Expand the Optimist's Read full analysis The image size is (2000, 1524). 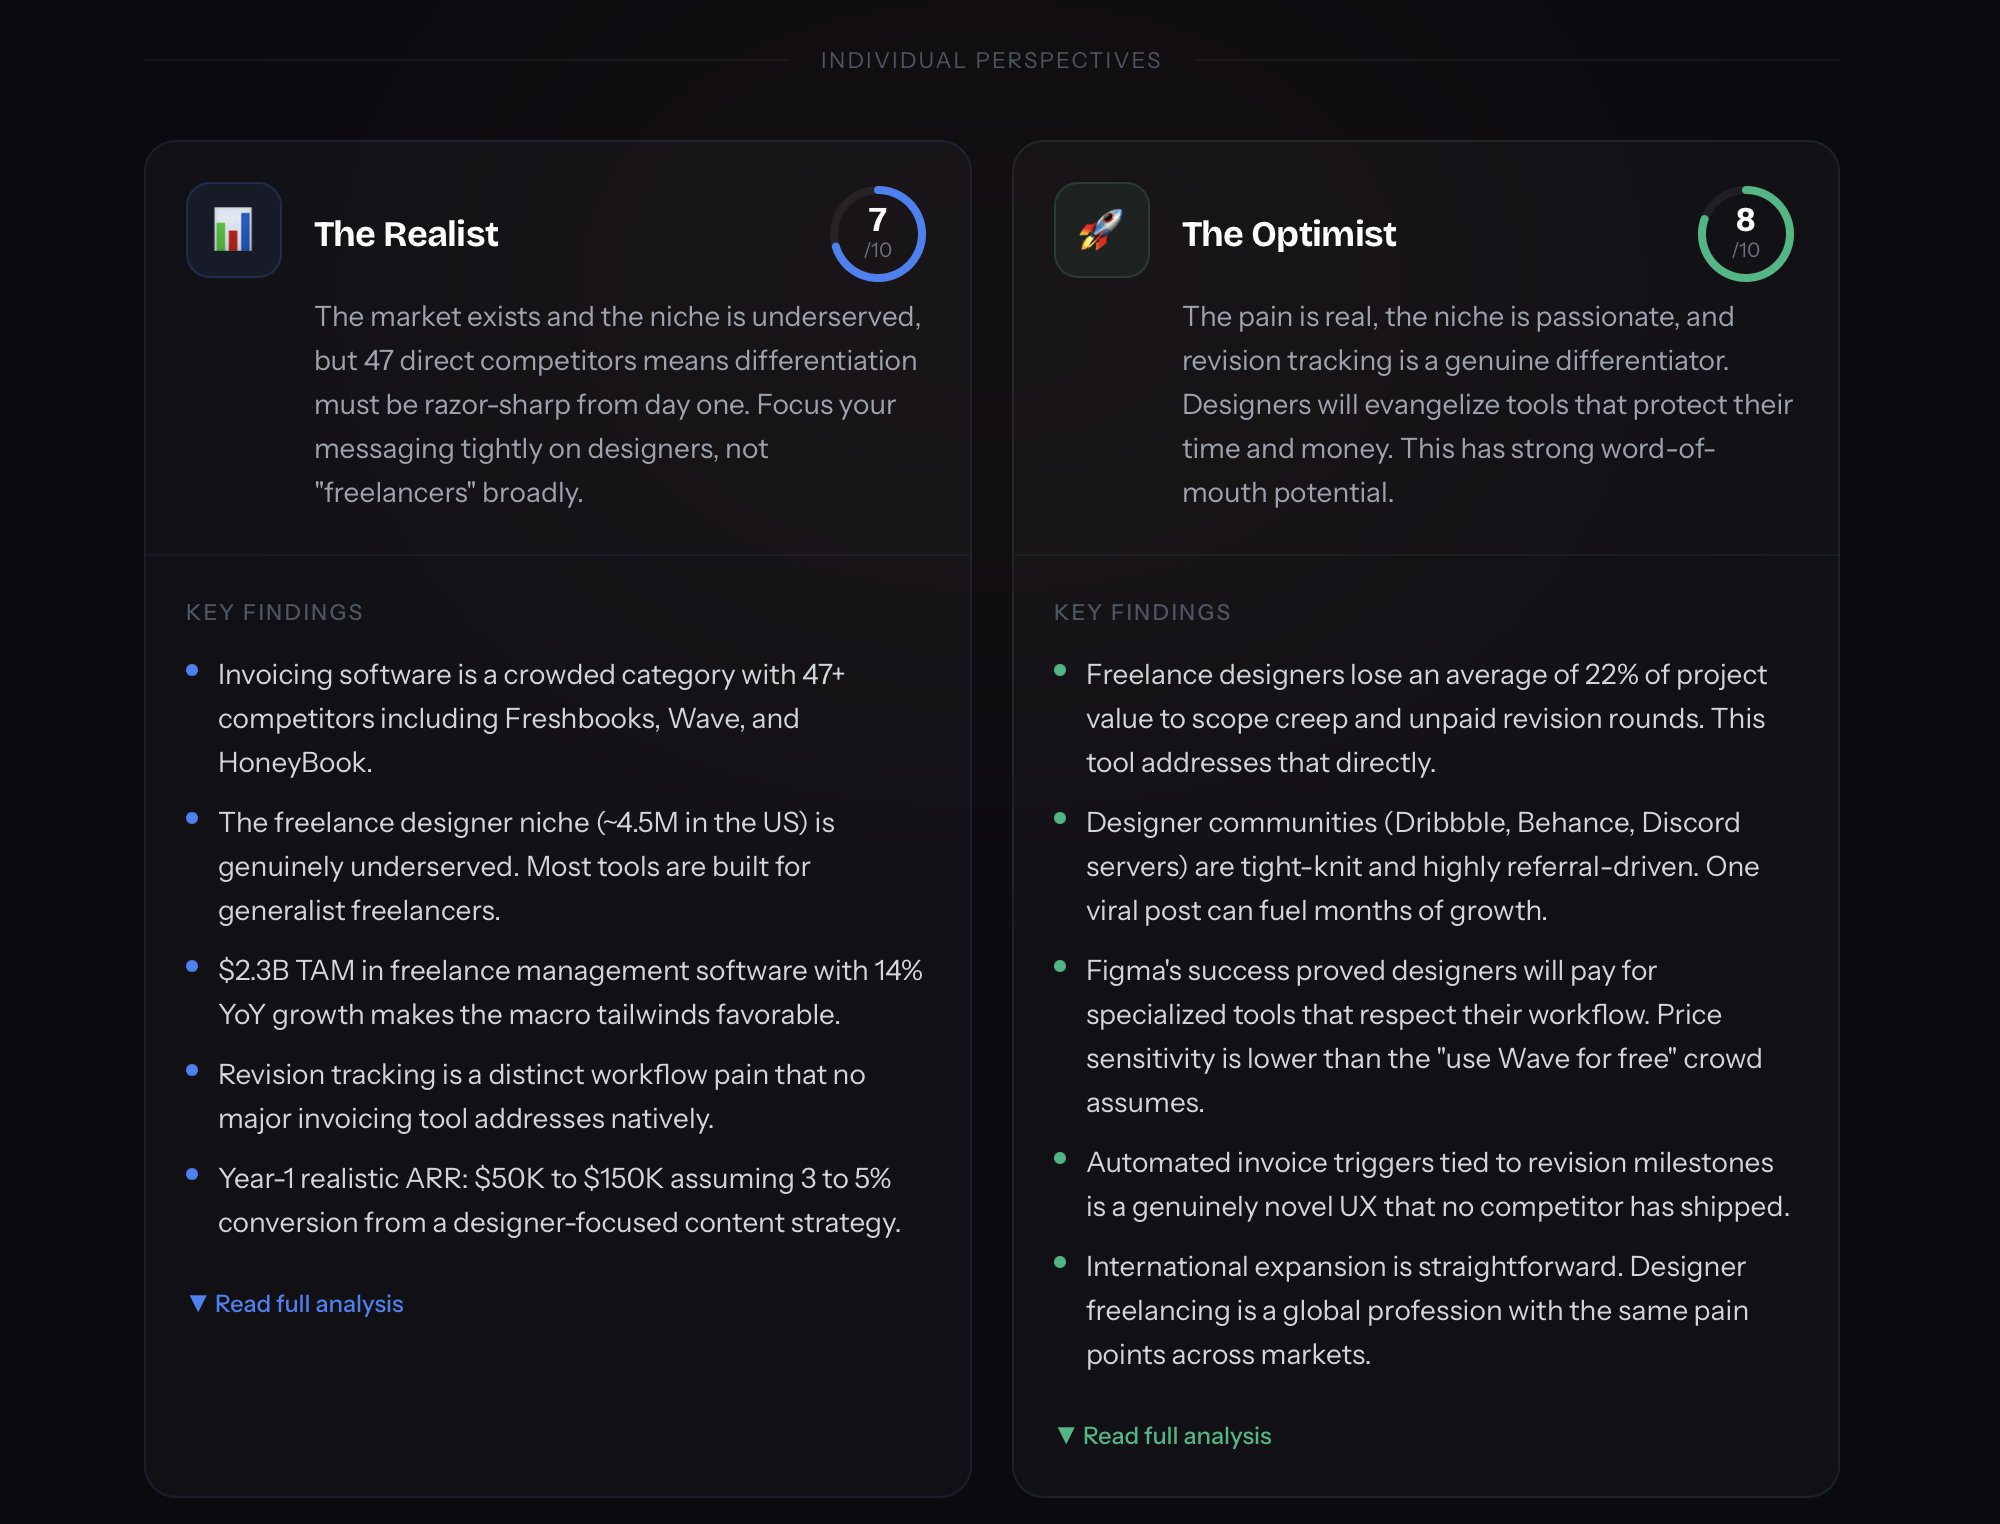(x=1176, y=1436)
